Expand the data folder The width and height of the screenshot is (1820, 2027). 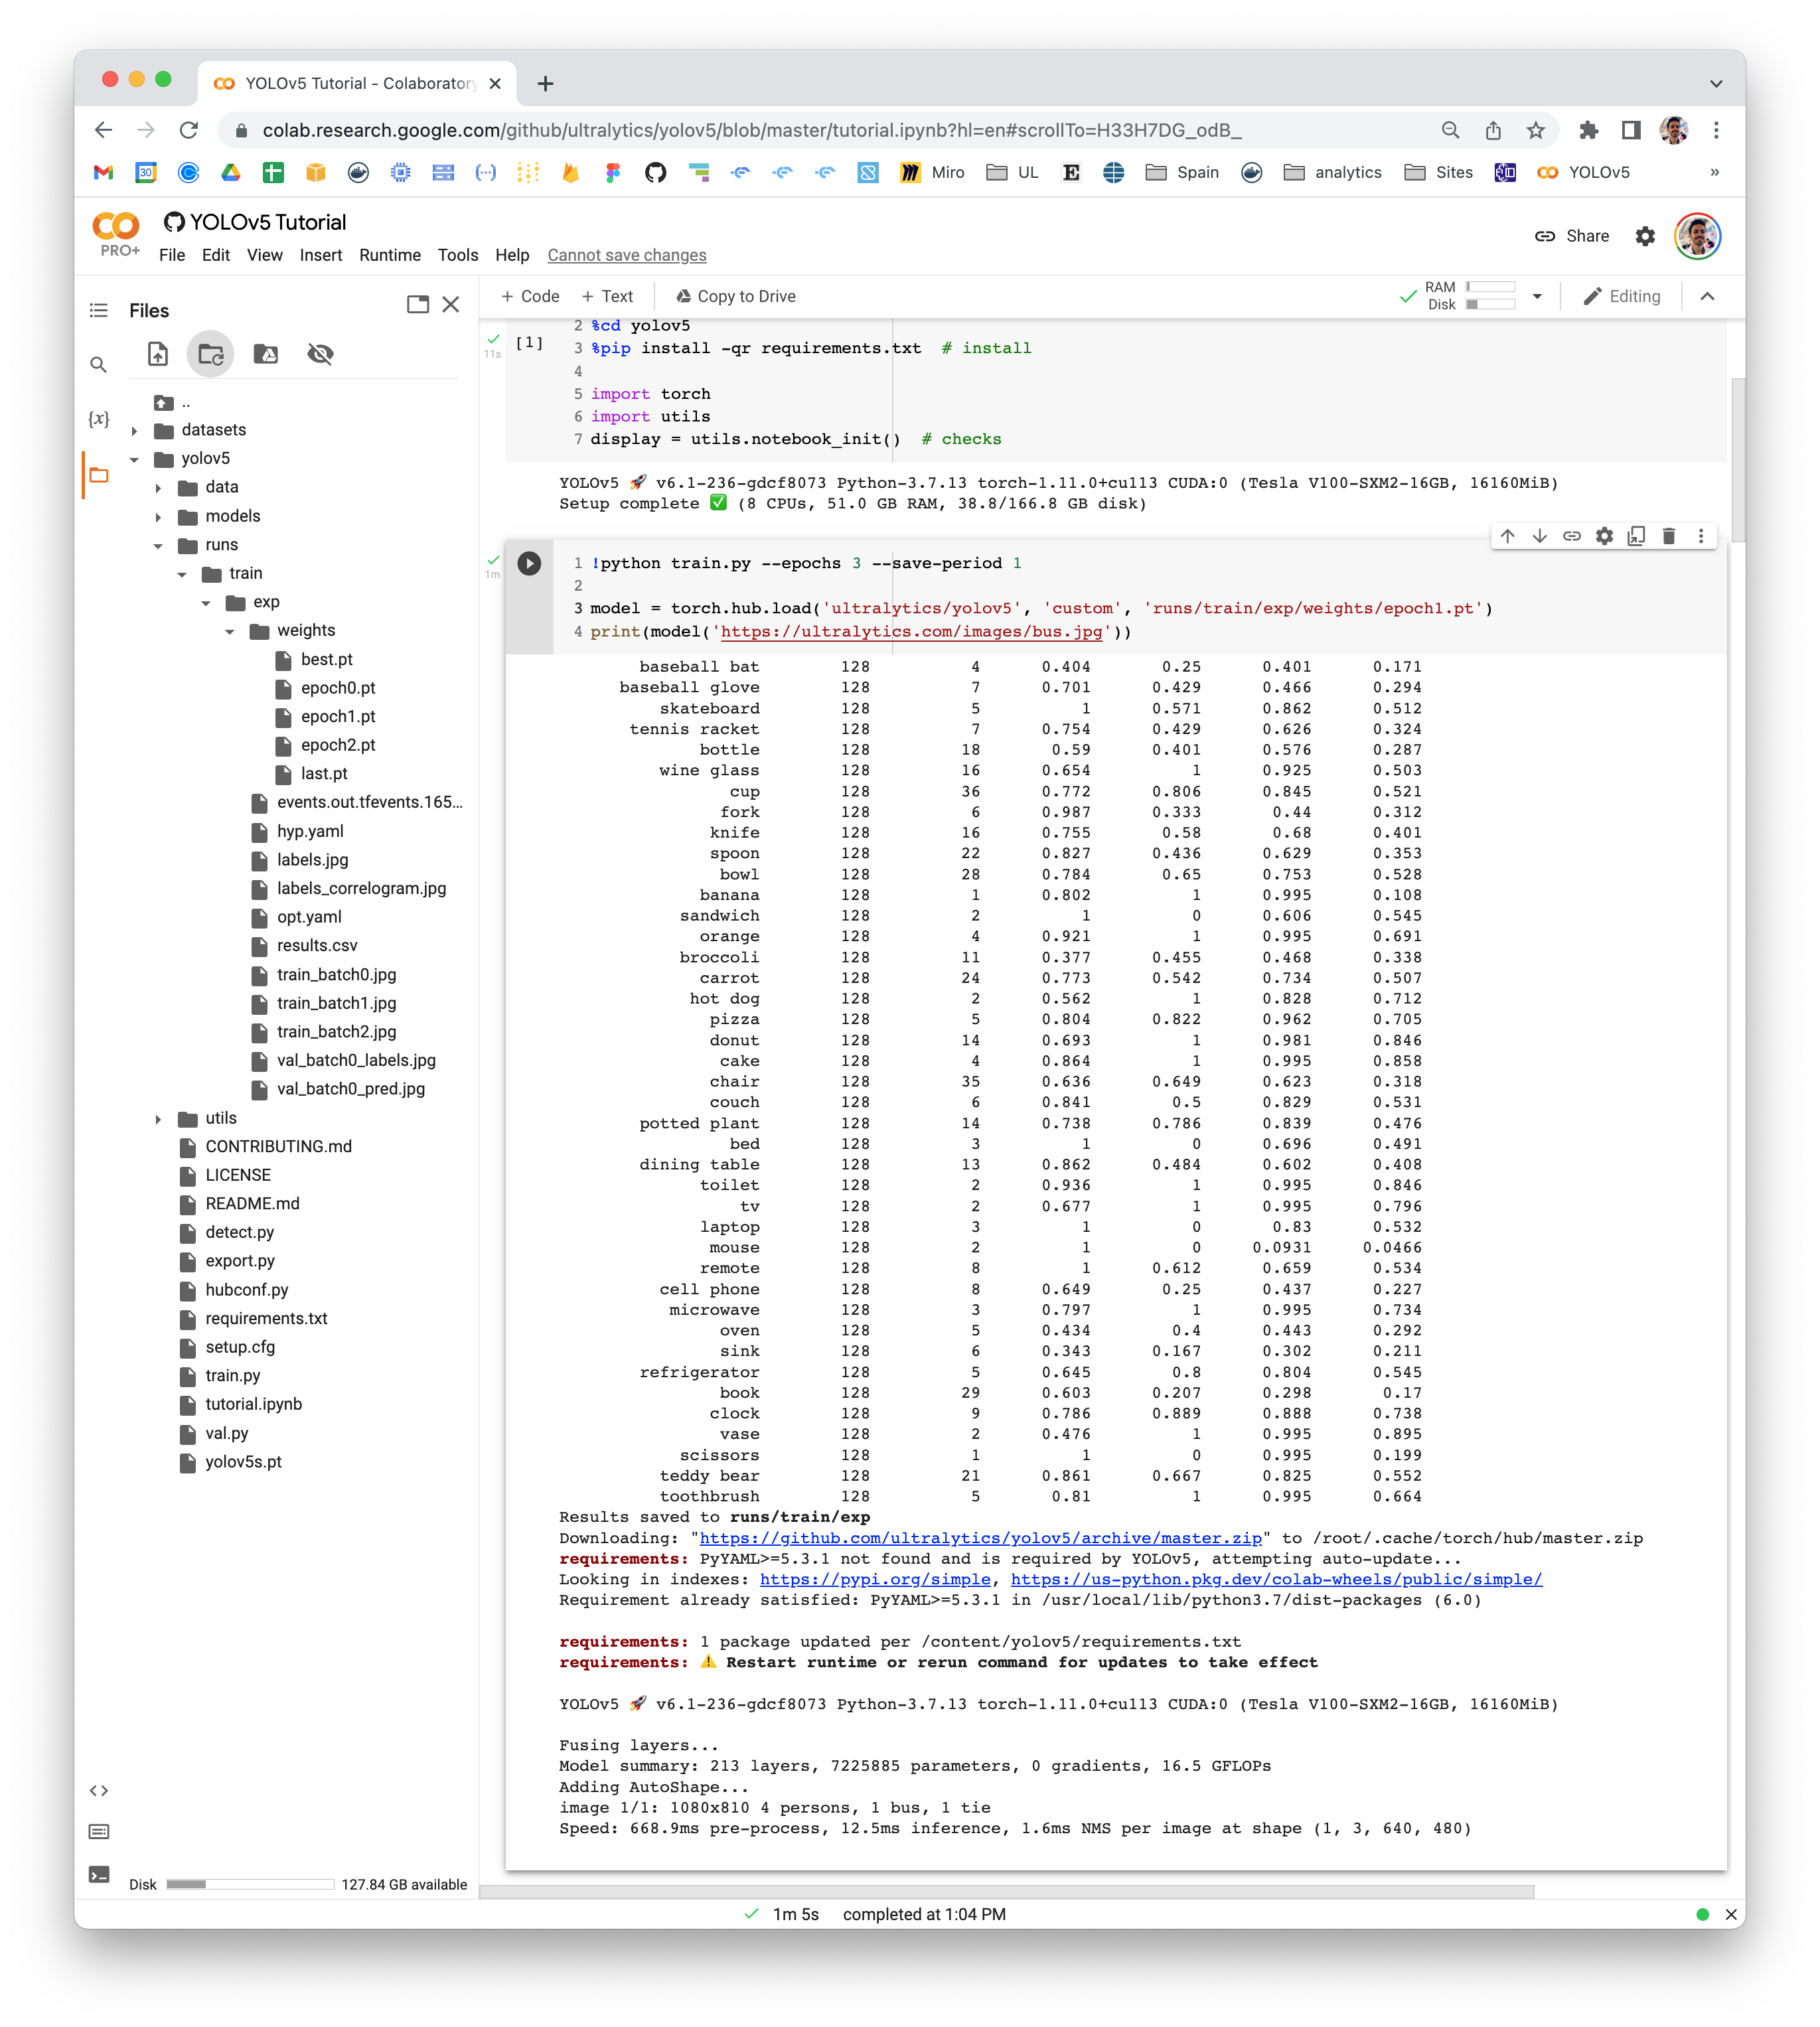click(158, 488)
